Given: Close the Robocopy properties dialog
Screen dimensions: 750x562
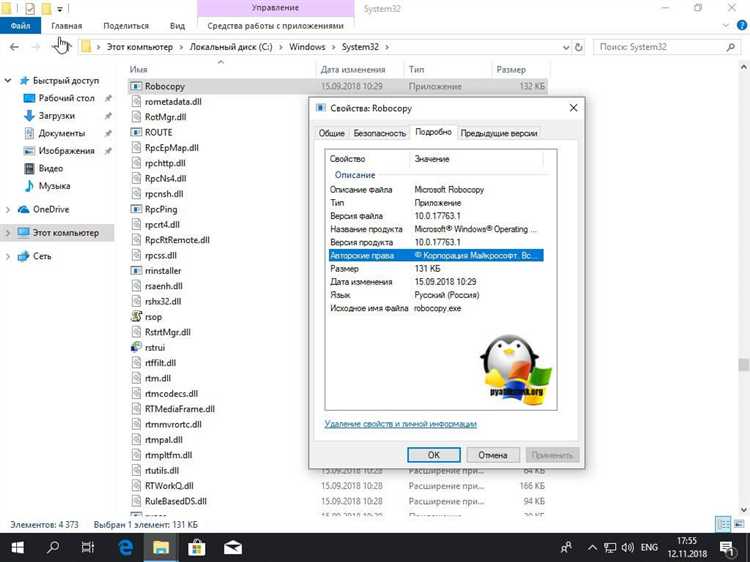Looking at the screenshot, I should pos(574,108).
